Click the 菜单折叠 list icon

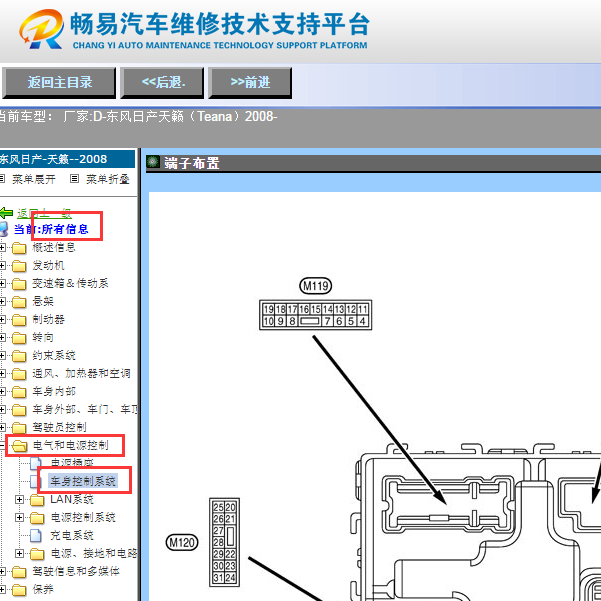coord(75,179)
